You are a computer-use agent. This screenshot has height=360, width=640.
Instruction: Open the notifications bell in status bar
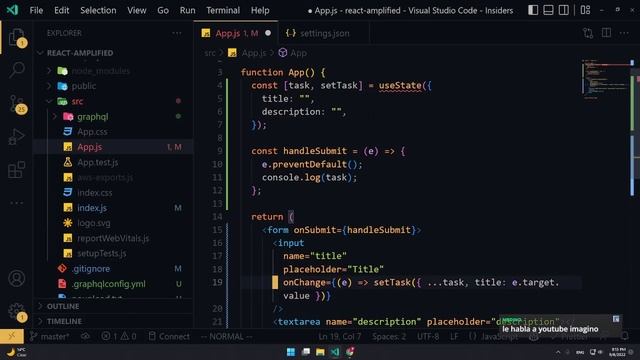(x=625, y=336)
